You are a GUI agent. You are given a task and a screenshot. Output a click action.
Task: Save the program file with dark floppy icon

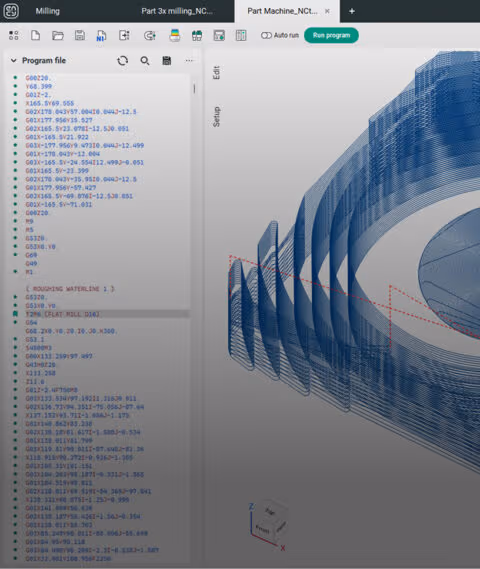(167, 61)
